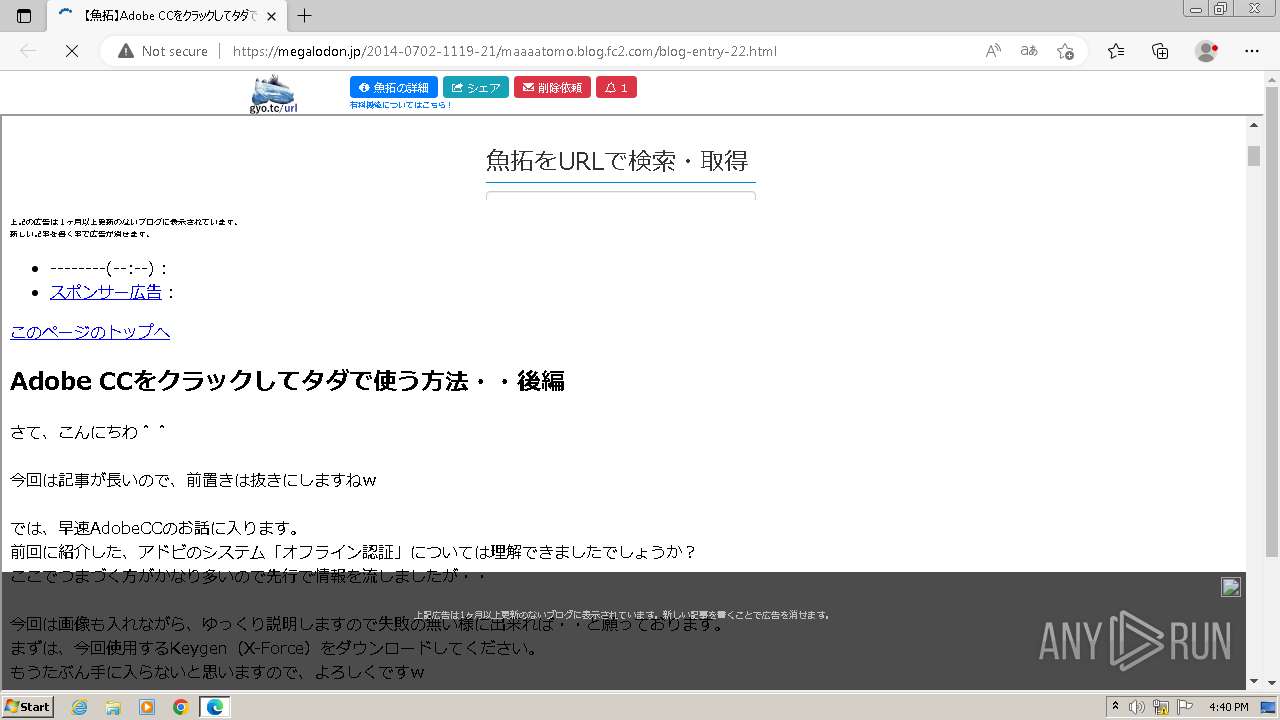This screenshot has width=1280, height=720.
Task: Click the 魚拓をURLで検索・取得 heading
Action: 617,161
